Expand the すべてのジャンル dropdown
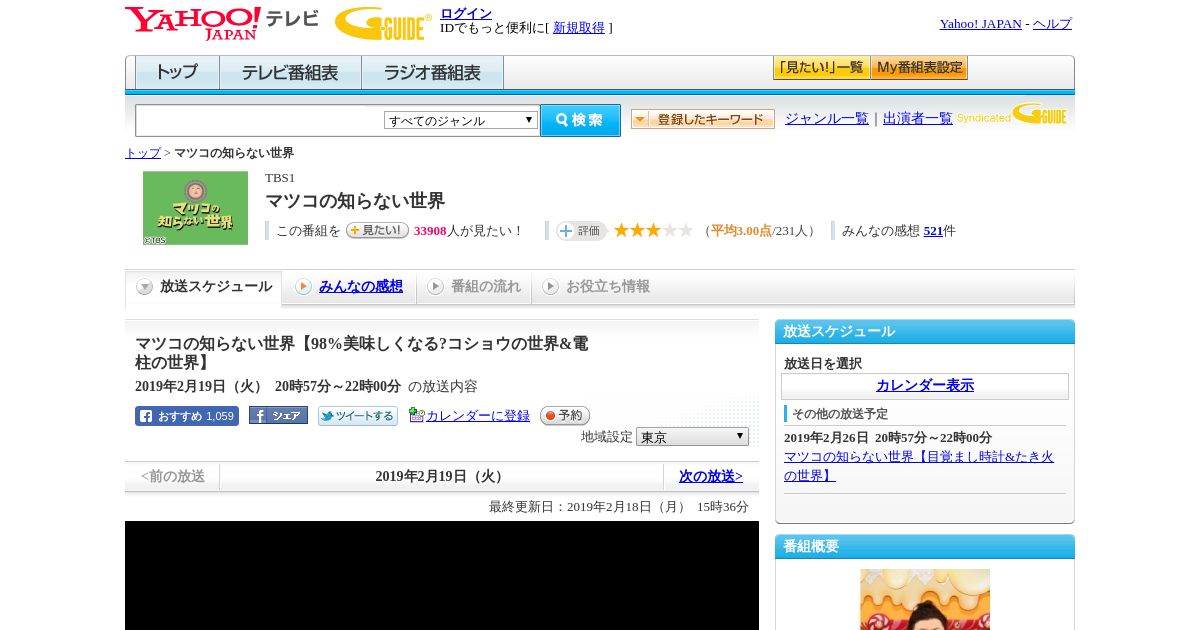Screen dimensions: 1200x630 click(x=461, y=120)
